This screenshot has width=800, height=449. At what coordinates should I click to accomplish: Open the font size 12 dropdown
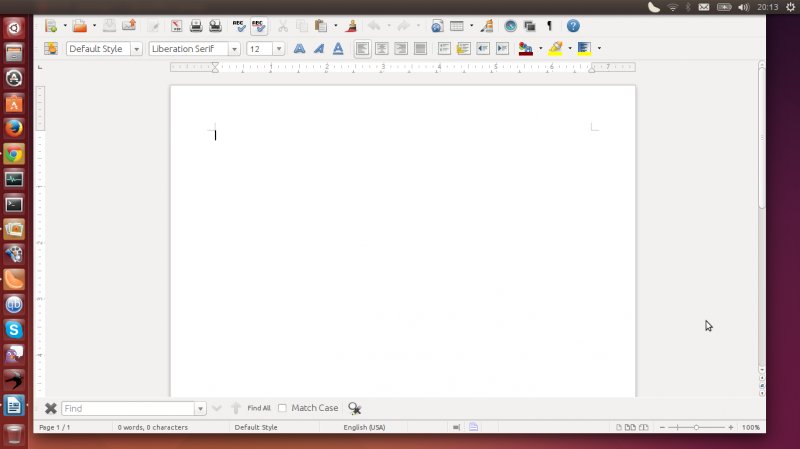279,48
